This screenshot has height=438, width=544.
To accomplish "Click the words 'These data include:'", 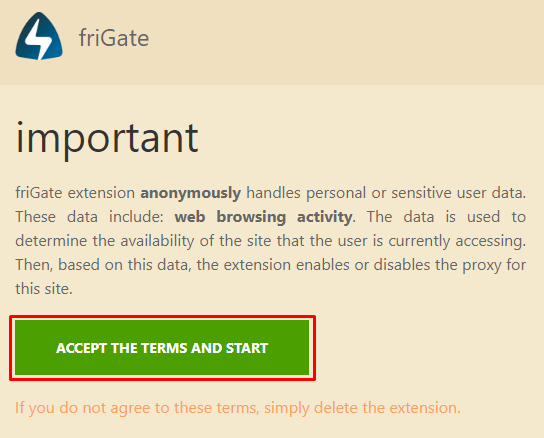I will 89,217.
